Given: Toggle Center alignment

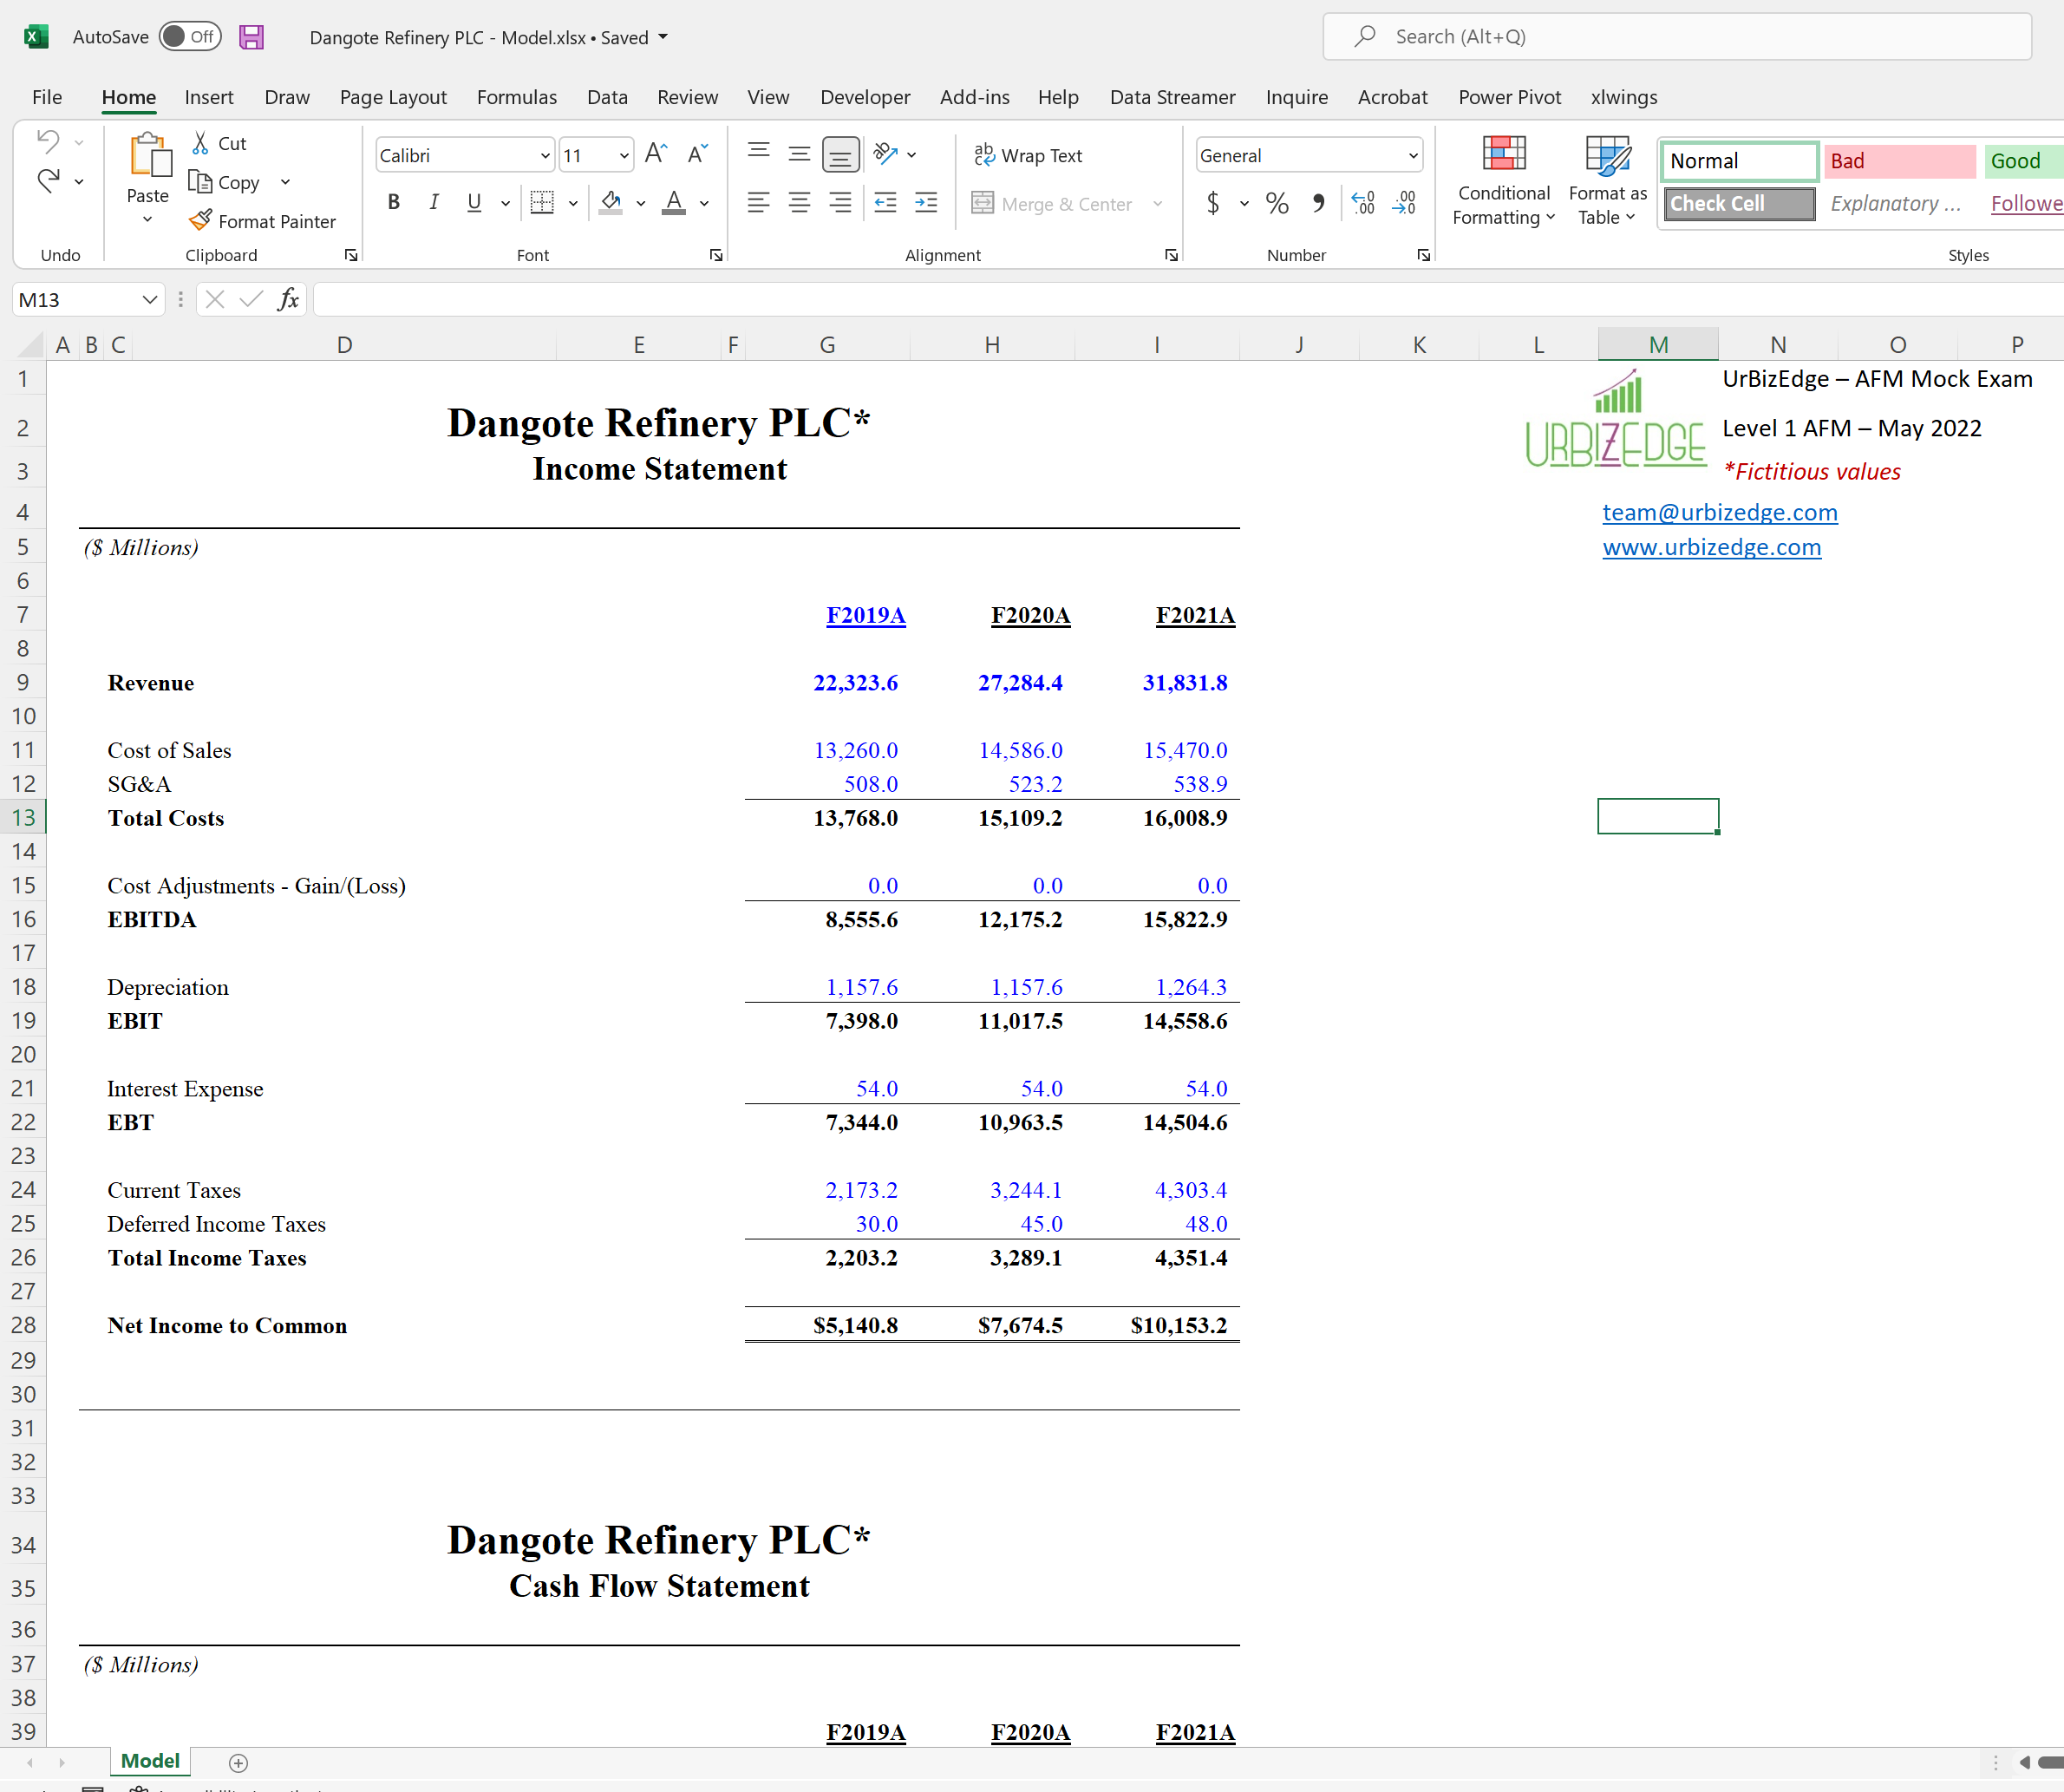Looking at the screenshot, I should (x=799, y=203).
